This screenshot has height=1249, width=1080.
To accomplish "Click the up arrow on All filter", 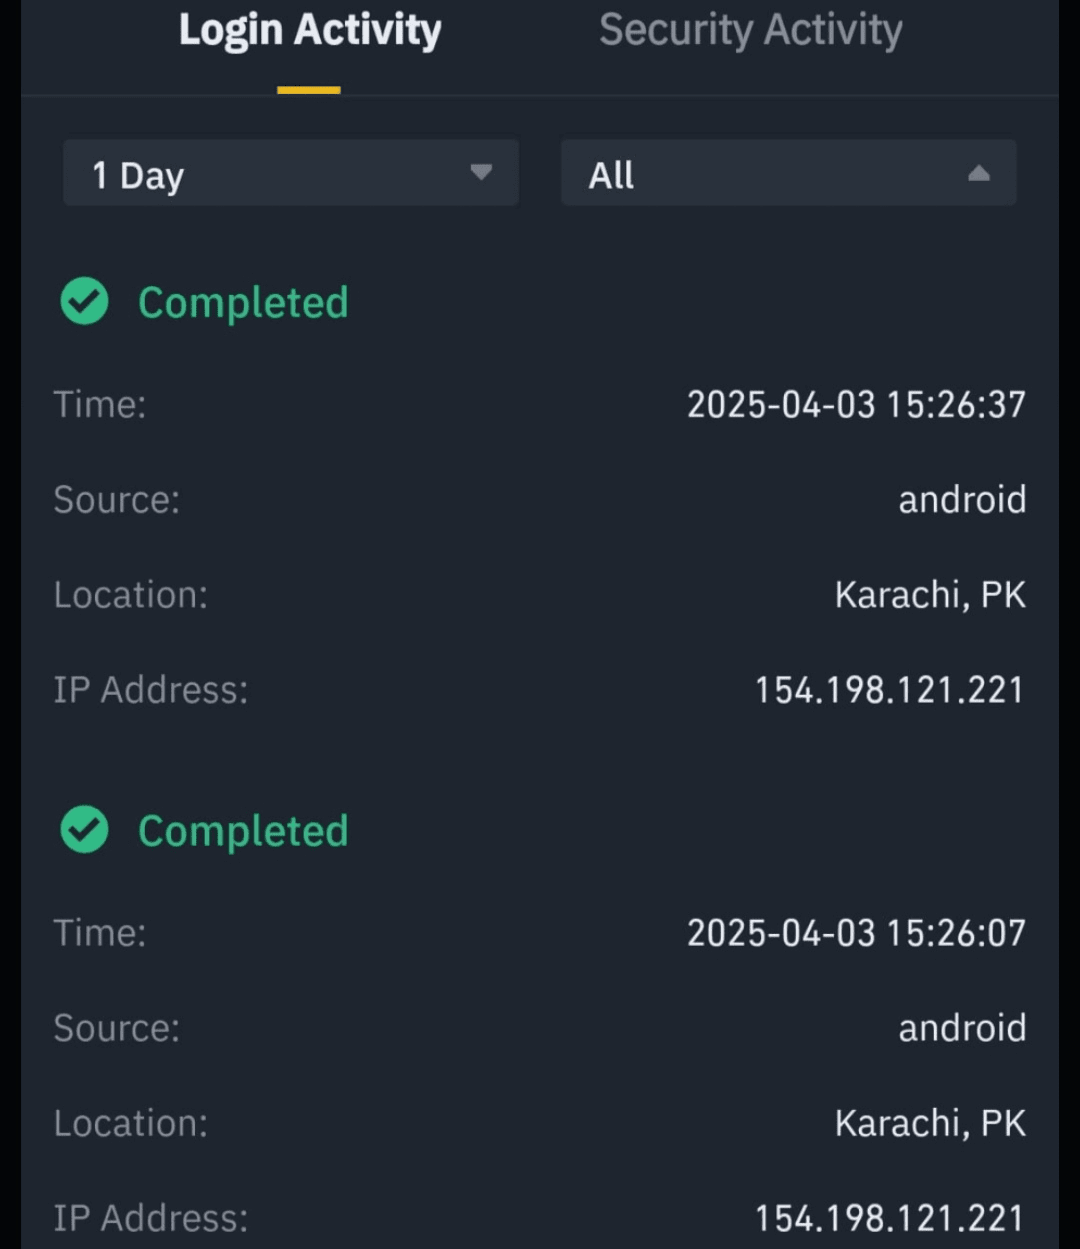I will pyautogui.click(x=979, y=174).
